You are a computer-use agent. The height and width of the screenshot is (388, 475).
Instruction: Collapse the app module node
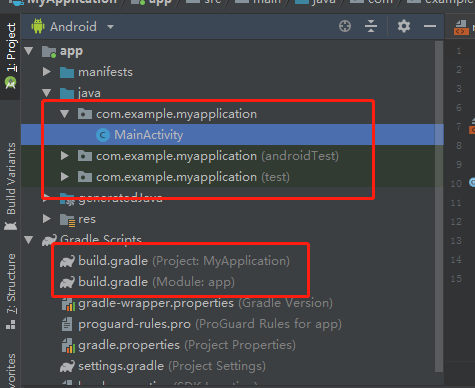[29, 51]
